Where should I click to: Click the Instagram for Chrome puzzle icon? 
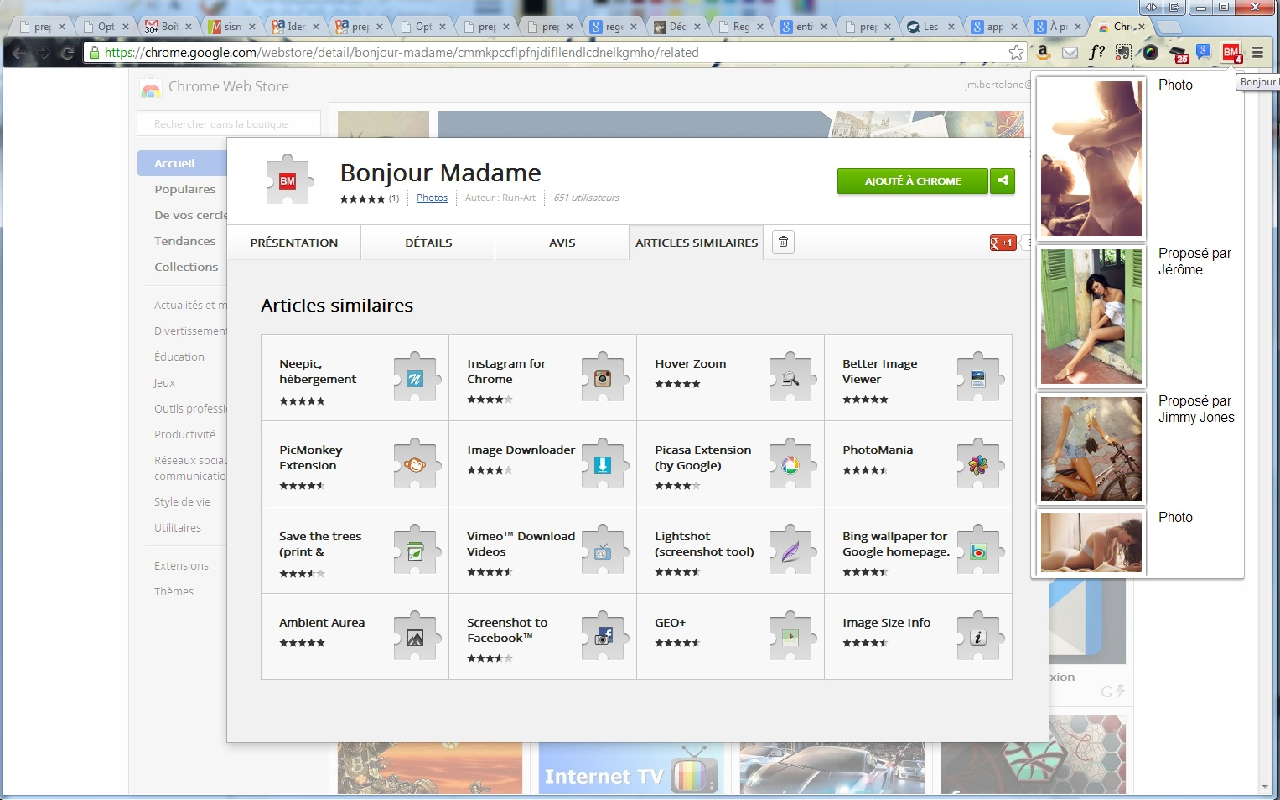603,377
